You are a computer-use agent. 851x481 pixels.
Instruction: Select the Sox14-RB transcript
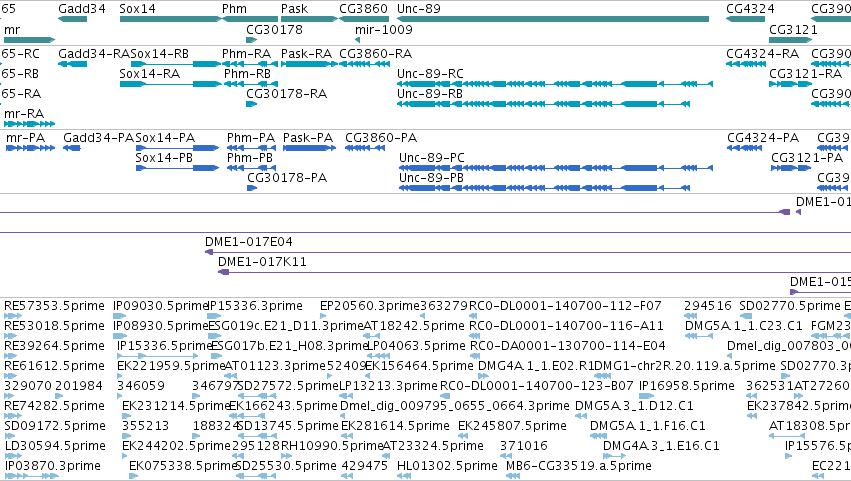point(176,64)
